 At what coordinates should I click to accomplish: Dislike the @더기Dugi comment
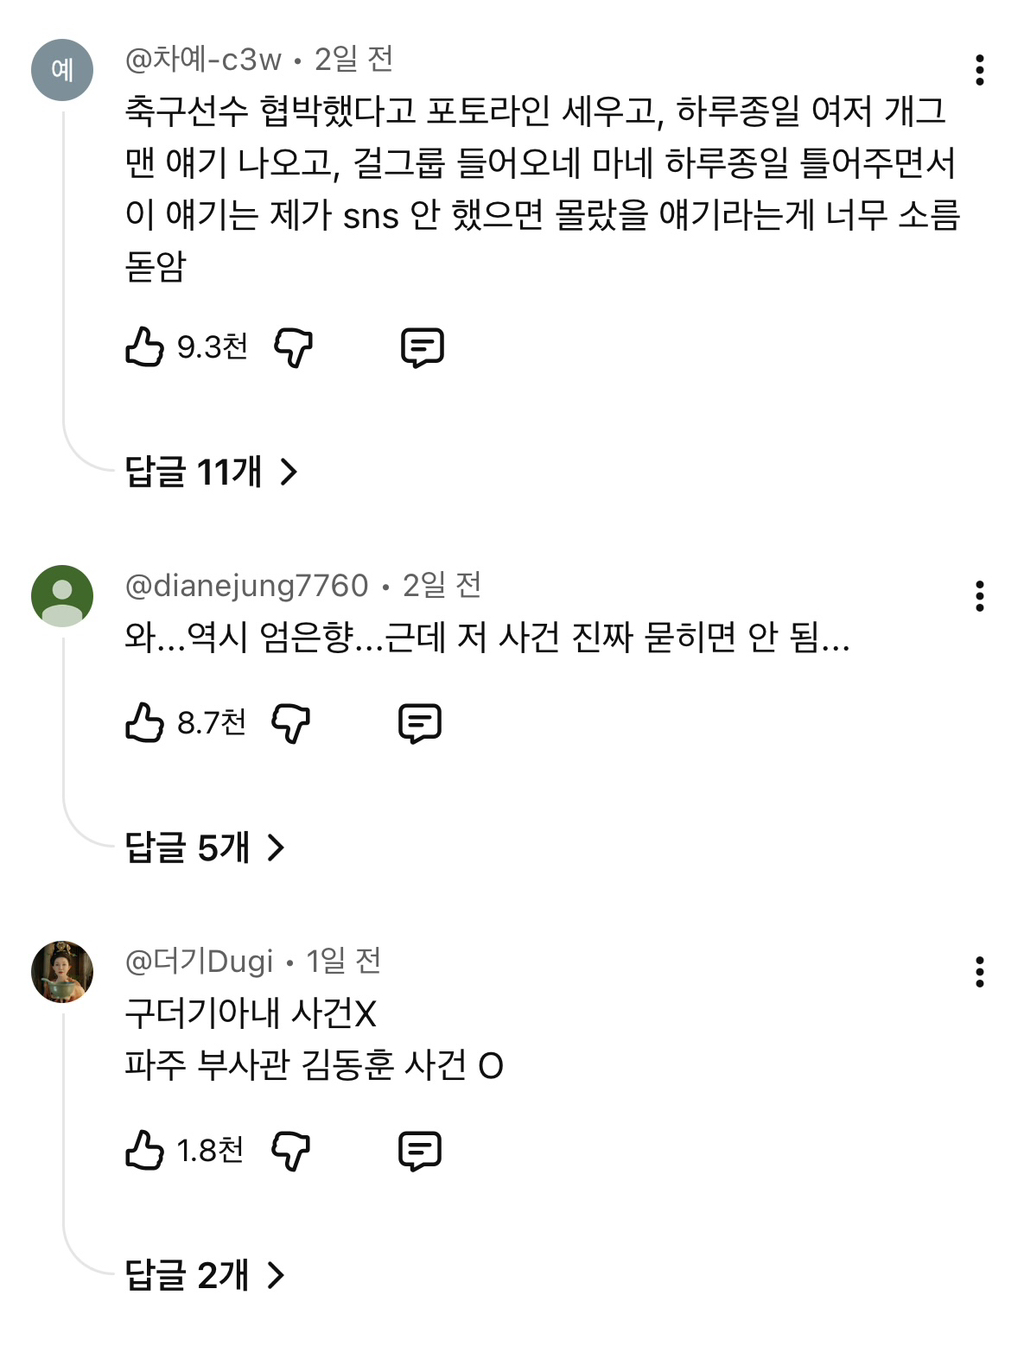point(291,1150)
